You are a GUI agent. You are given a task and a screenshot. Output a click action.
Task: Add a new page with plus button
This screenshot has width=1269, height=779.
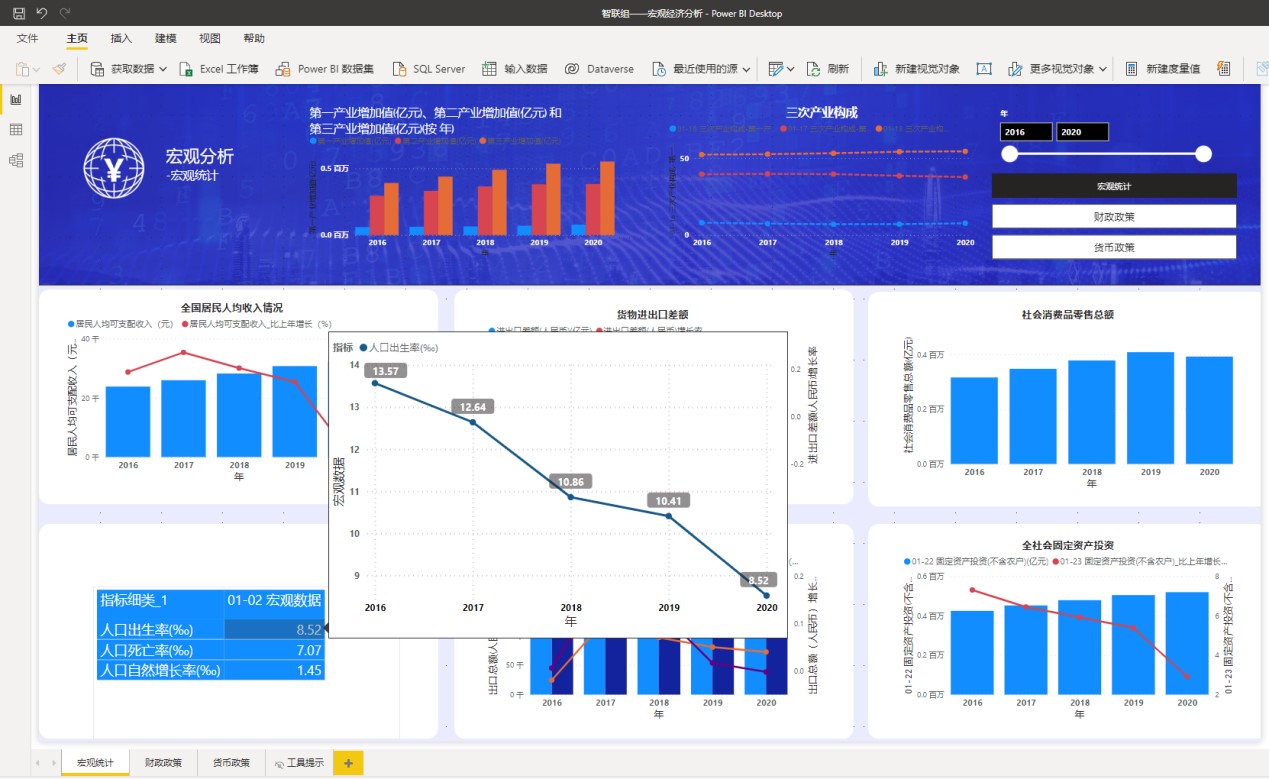coord(348,763)
